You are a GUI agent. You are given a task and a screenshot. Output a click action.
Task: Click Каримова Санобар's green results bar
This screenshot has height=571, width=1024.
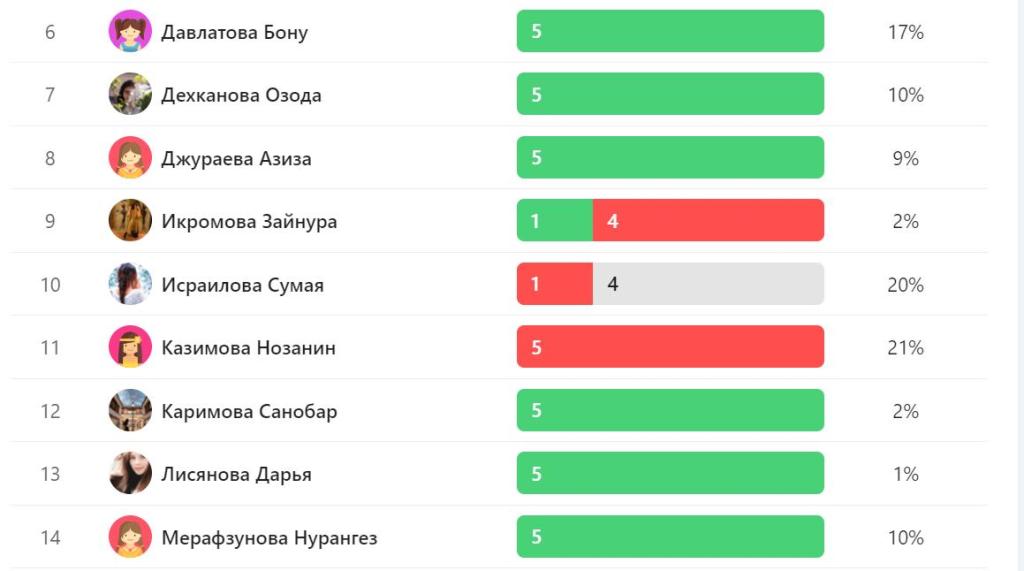tap(670, 411)
